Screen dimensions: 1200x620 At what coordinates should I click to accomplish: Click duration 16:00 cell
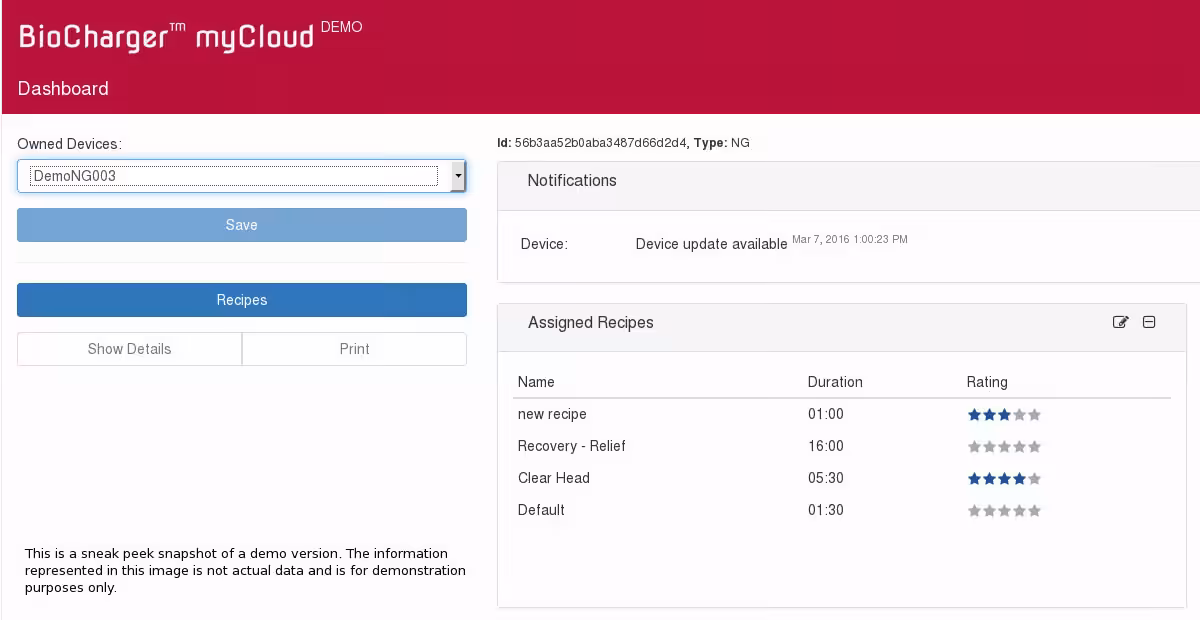(x=826, y=446)
